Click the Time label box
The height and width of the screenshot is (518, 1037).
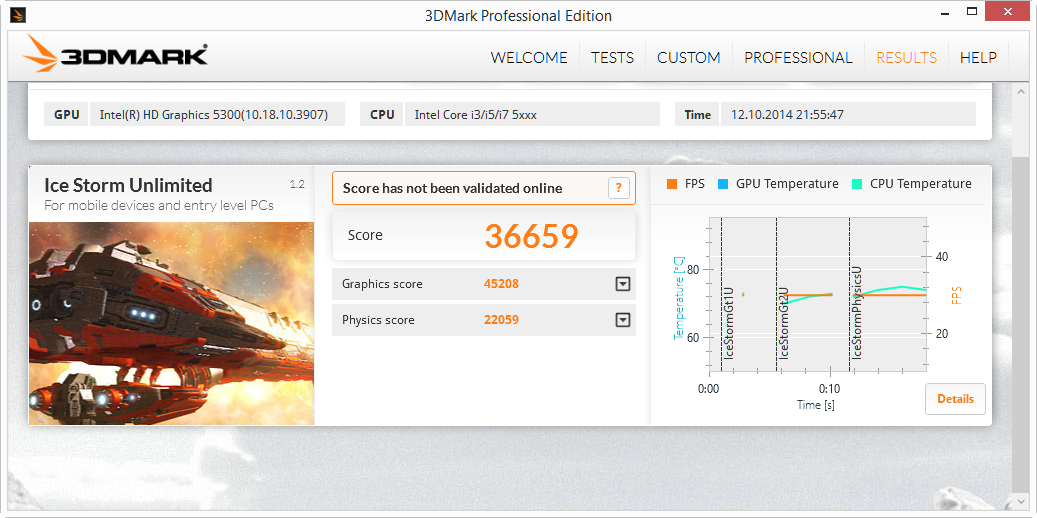697,114
